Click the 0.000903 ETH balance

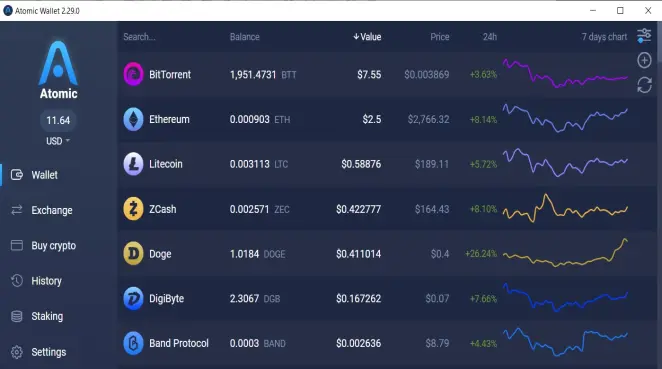[260, 119]
